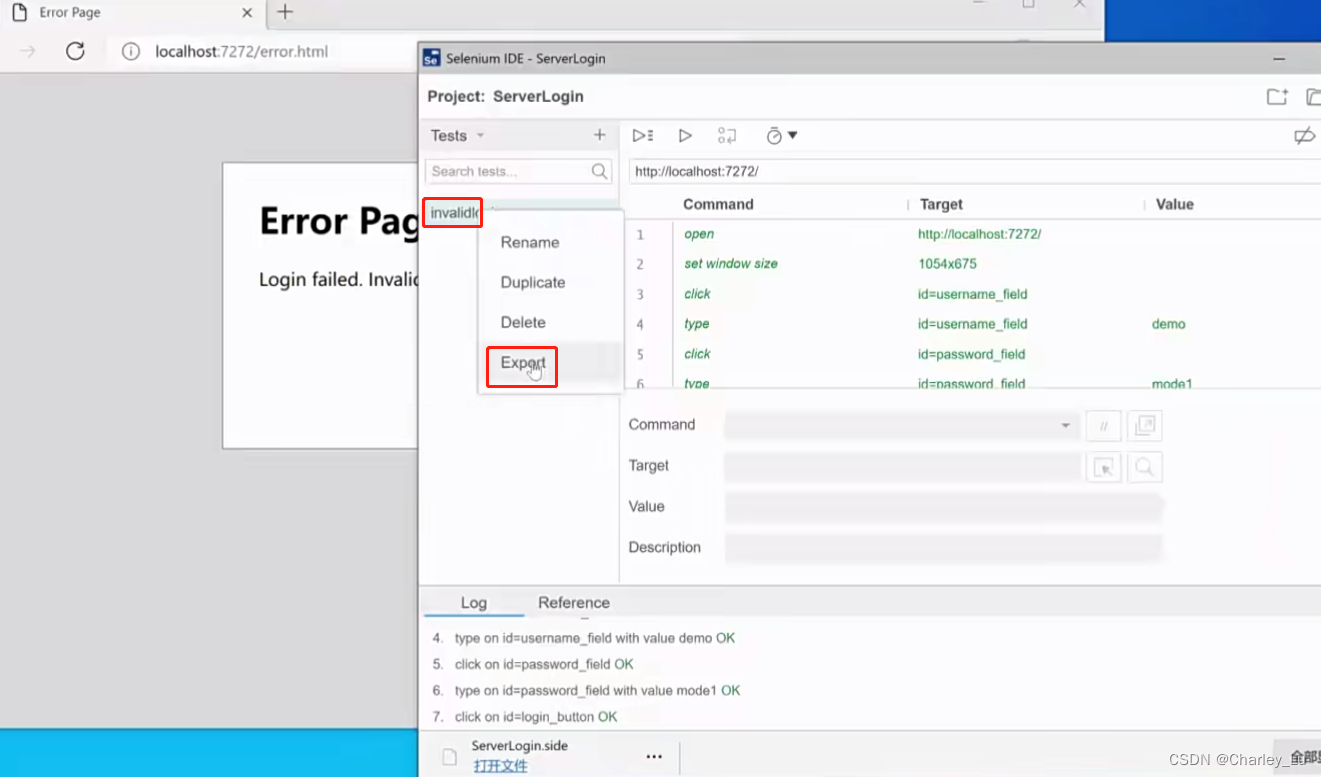Open new window configuration button
Viewport: 1321px width, 777px height.
[x=1144, y=426]
